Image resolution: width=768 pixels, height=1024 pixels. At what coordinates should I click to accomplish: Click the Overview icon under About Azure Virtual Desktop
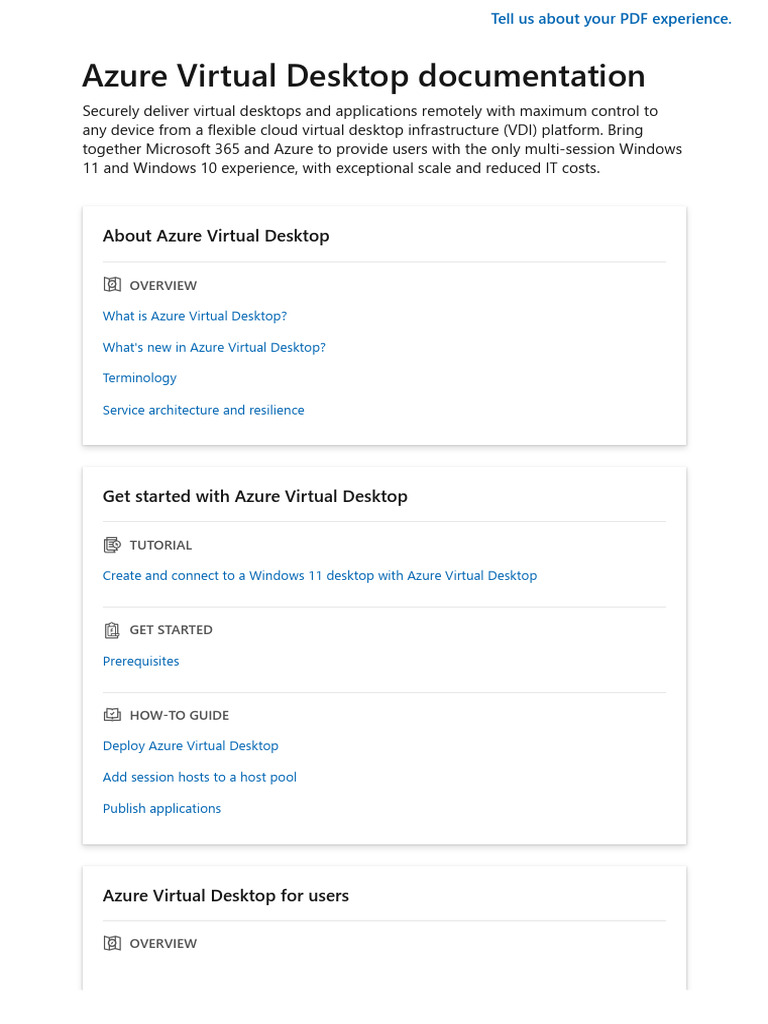(x=112, y=285)
